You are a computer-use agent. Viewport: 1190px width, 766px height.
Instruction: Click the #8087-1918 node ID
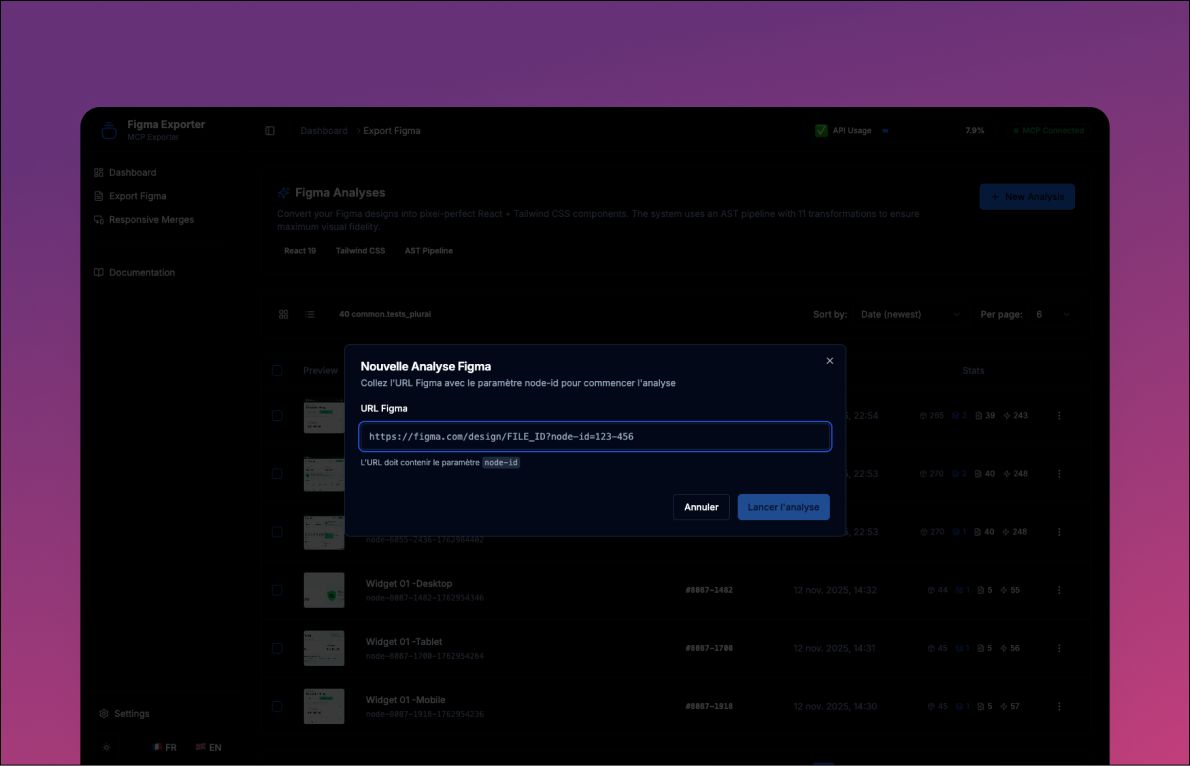(709, 706)
